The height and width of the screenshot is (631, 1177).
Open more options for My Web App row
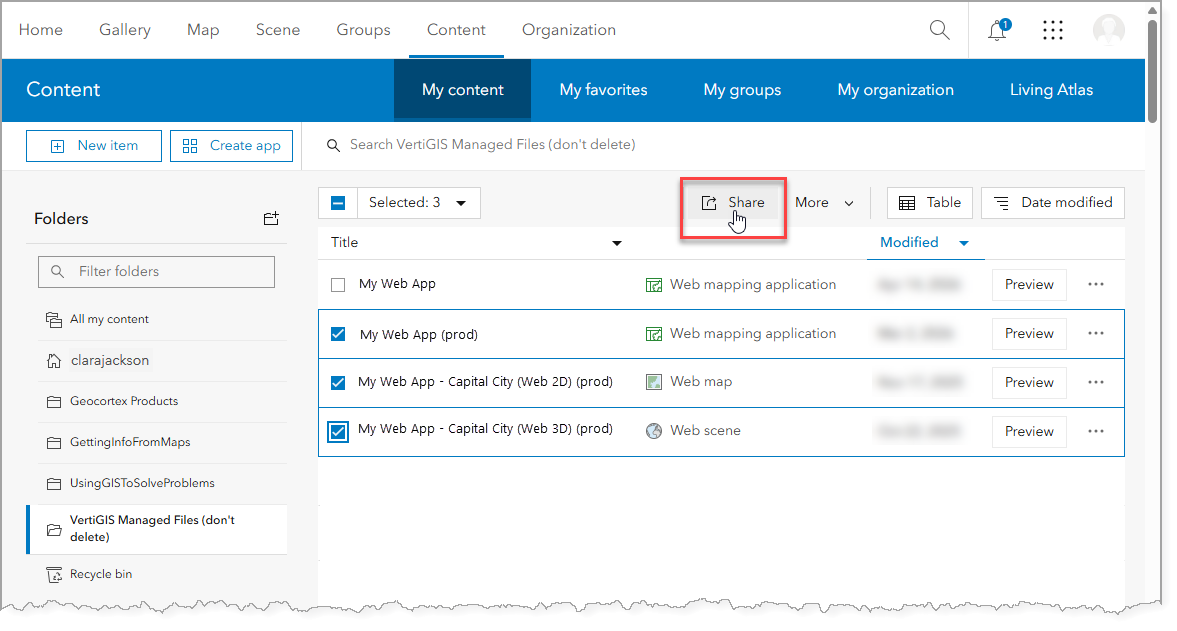coord(1096,284)
